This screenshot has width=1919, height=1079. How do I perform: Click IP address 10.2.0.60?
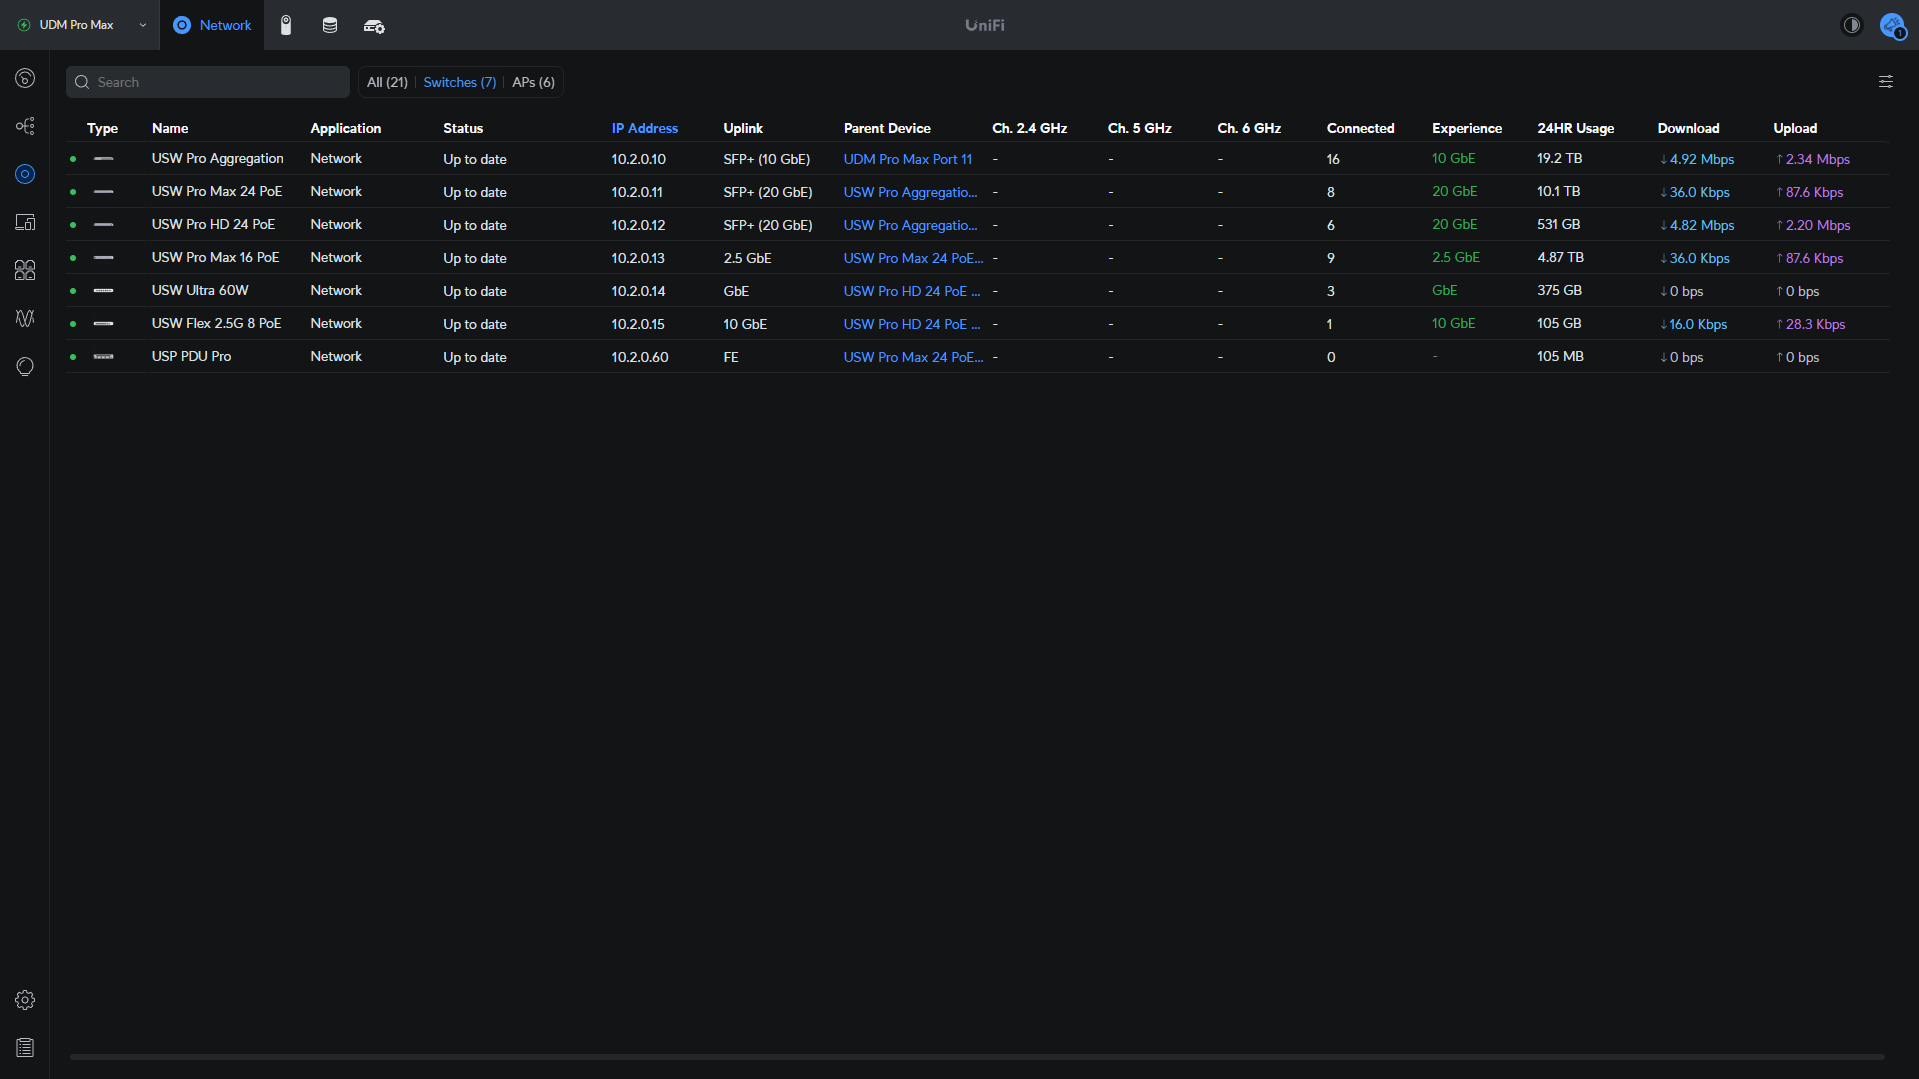click(640, 357)
